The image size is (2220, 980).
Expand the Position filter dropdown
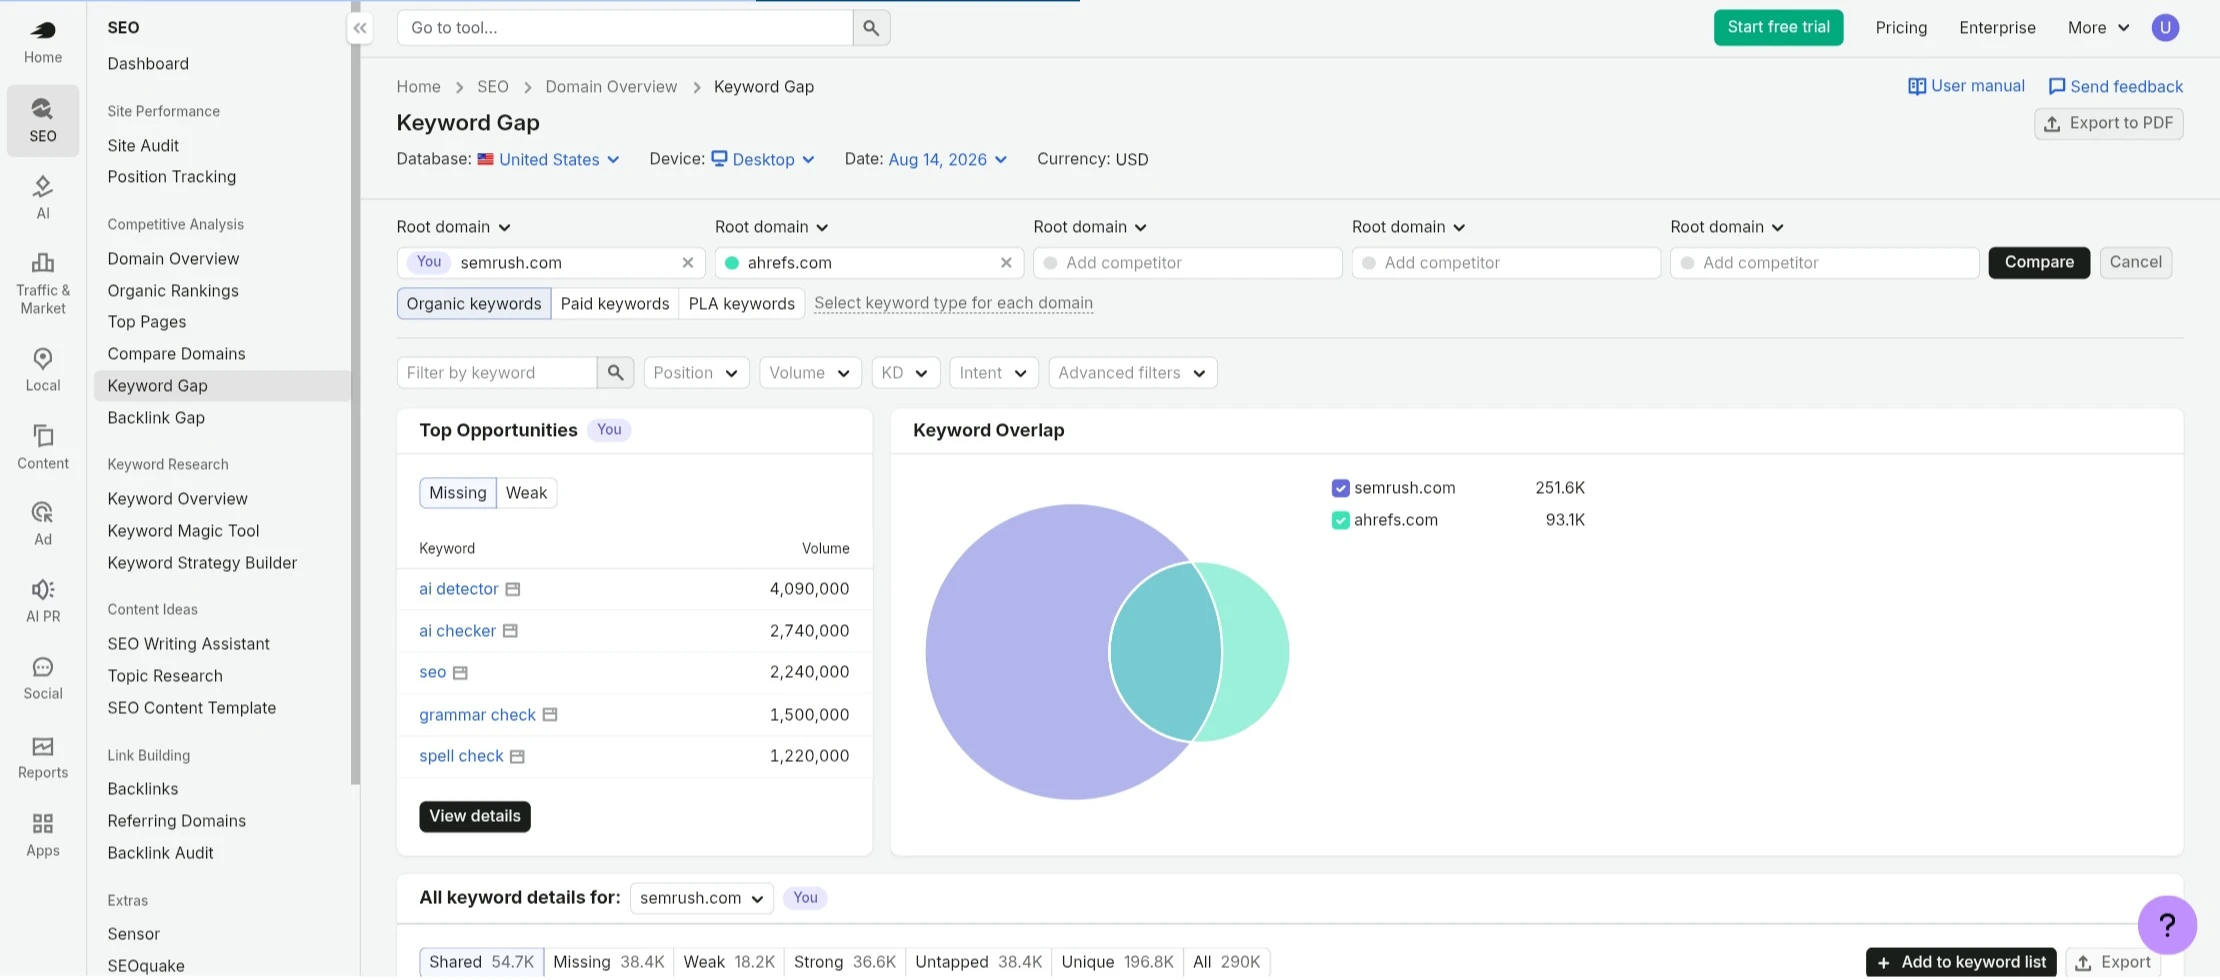pyautogui.click(x=696, y=373)
